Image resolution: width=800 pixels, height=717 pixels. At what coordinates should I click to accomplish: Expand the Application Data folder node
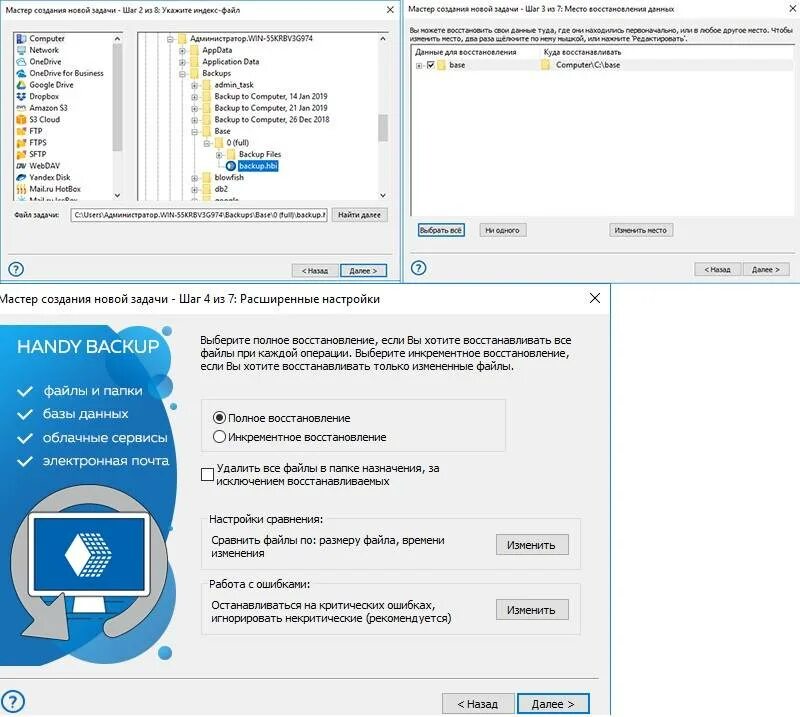[x=182, y=62]
